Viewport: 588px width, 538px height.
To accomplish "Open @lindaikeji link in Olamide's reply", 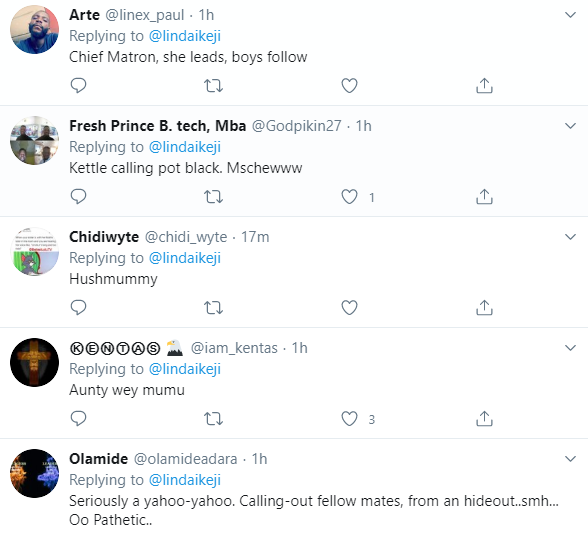I will click(x=185, y=480).
